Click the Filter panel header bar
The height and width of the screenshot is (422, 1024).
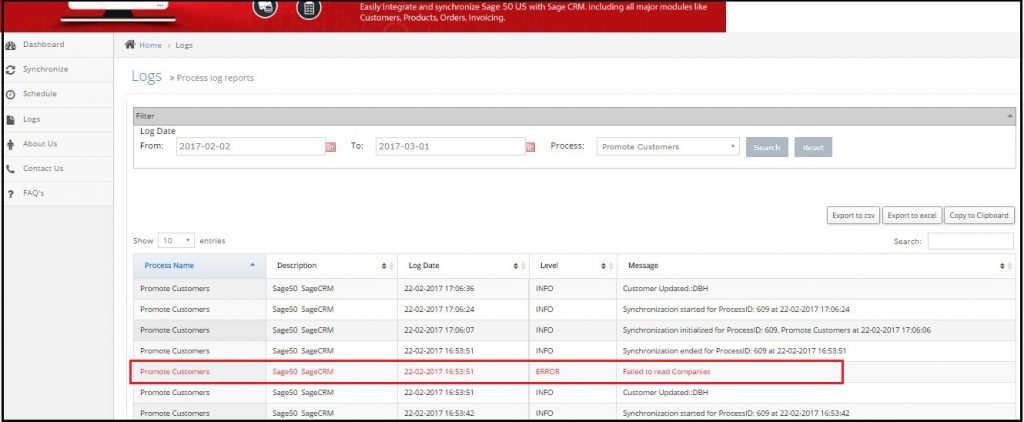(x=574, y=116)
